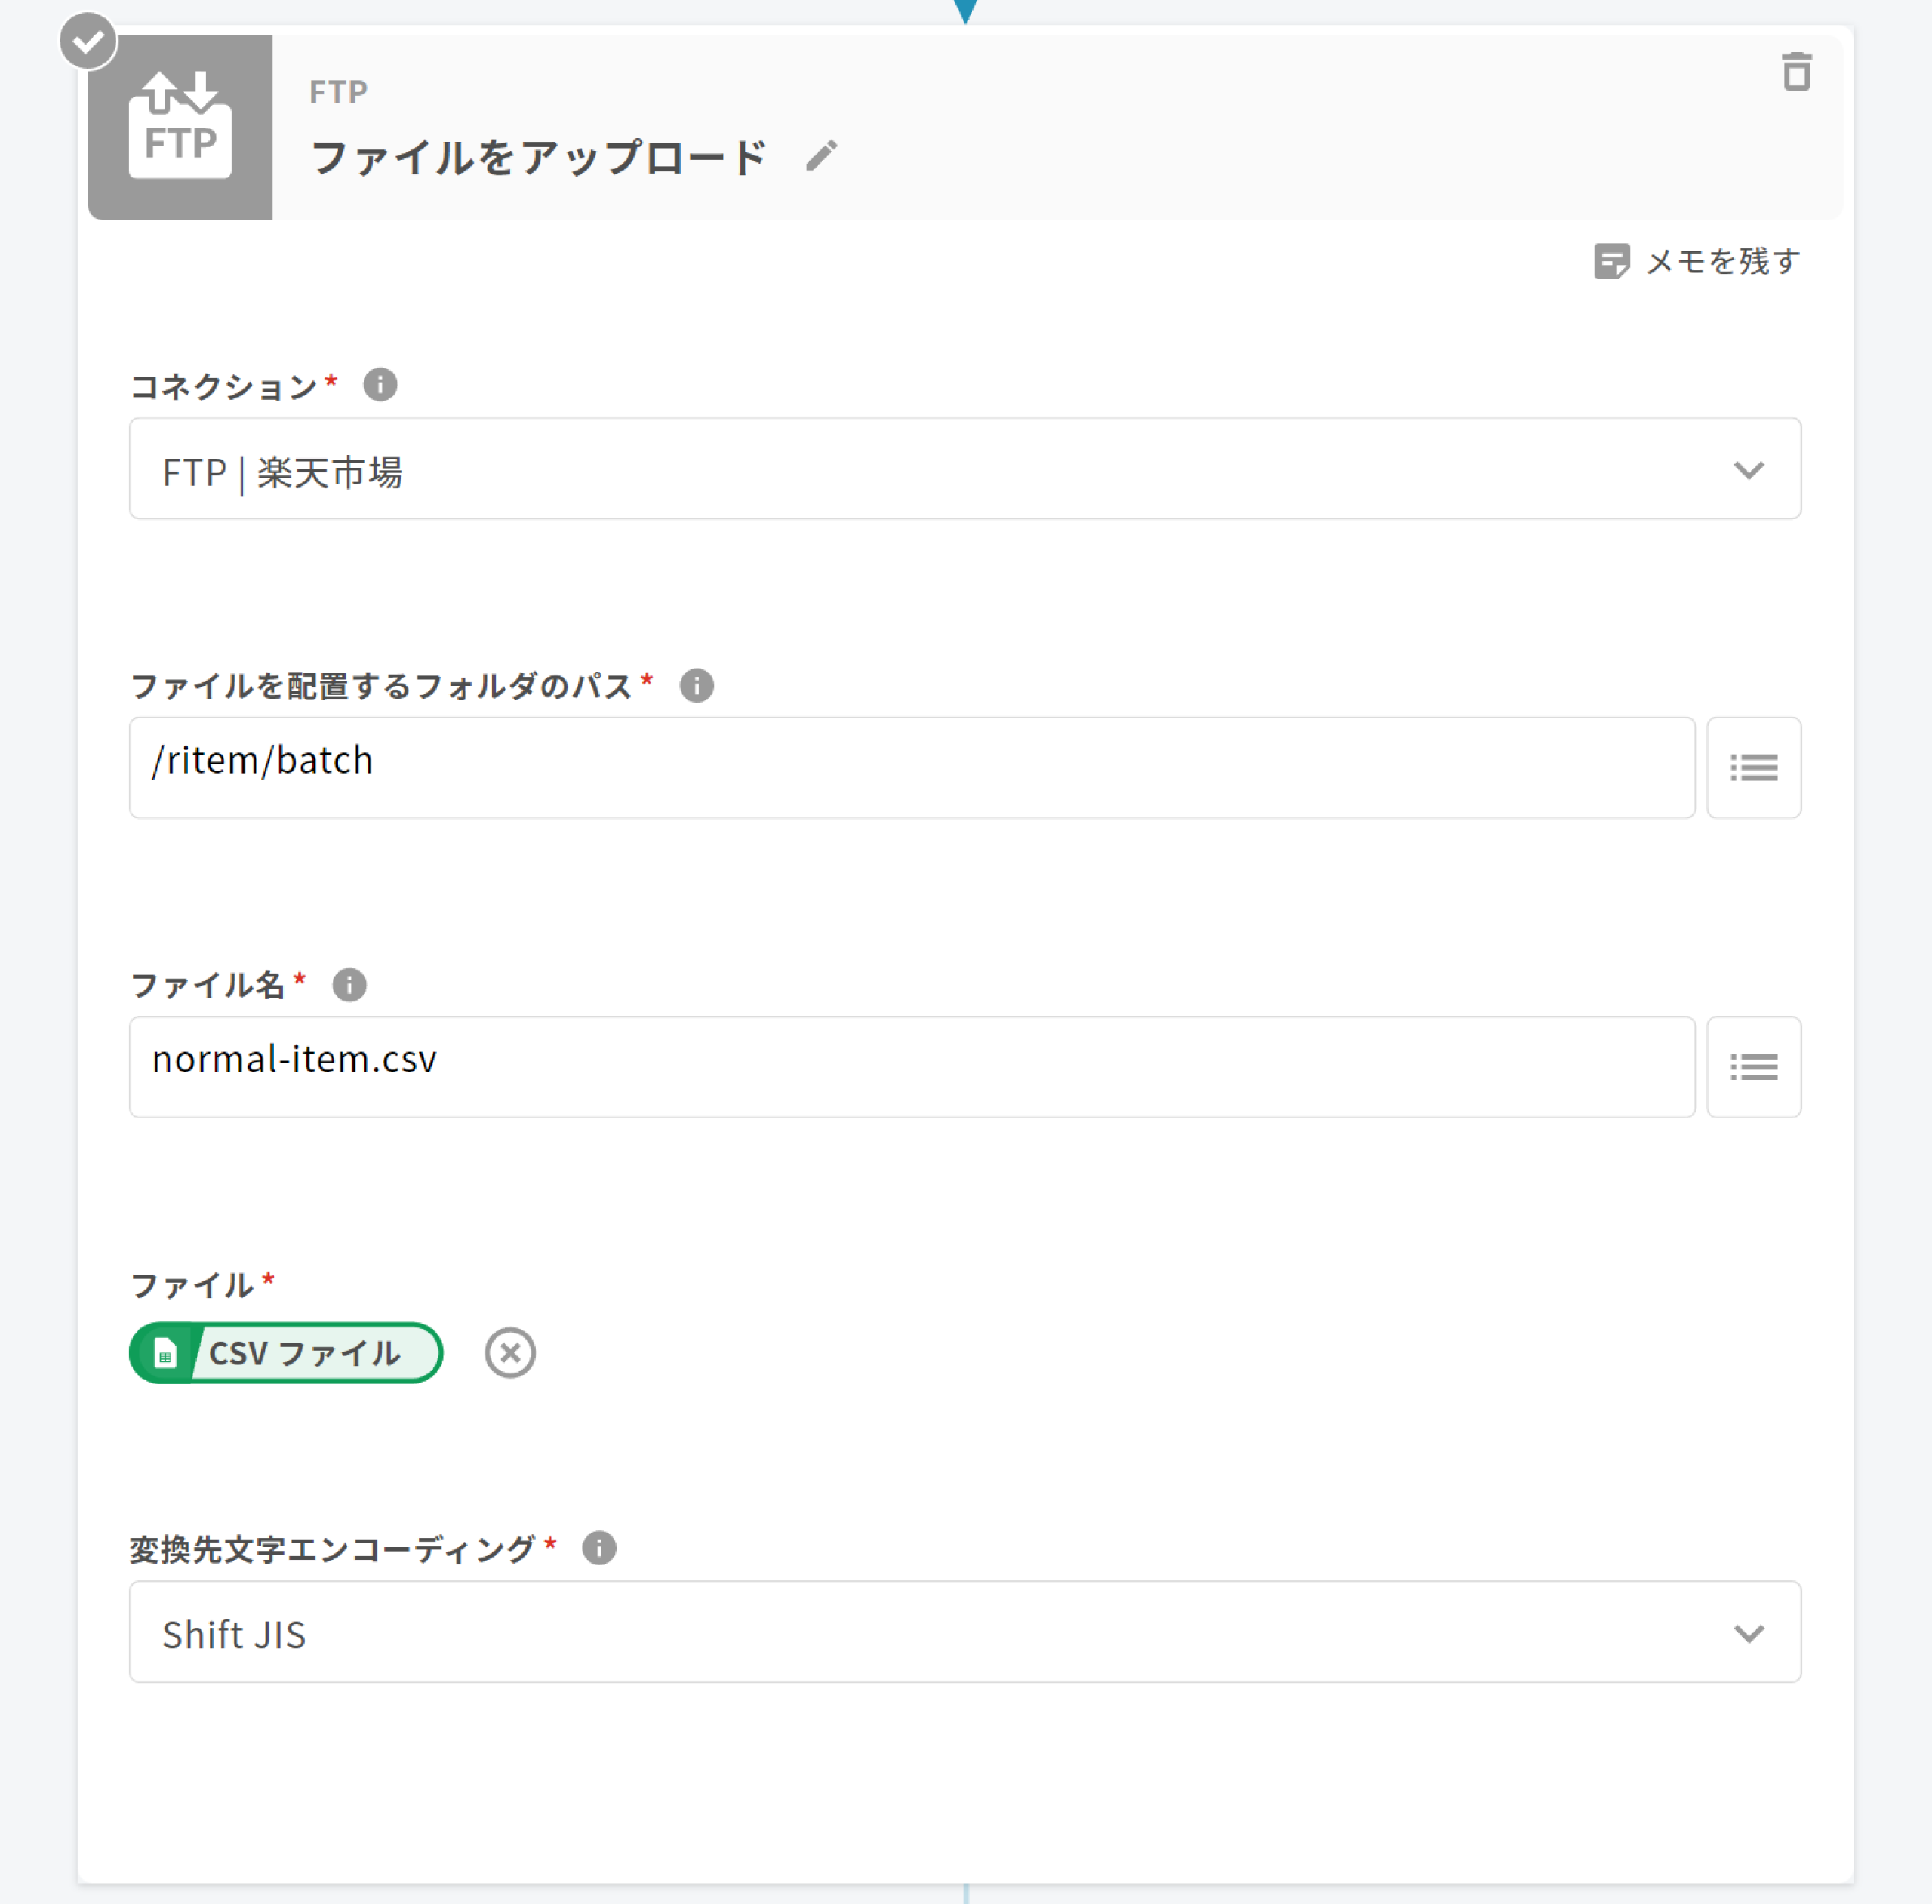Click the pencil icon to rename the step

pyautogui.click(x=821, y=156)
